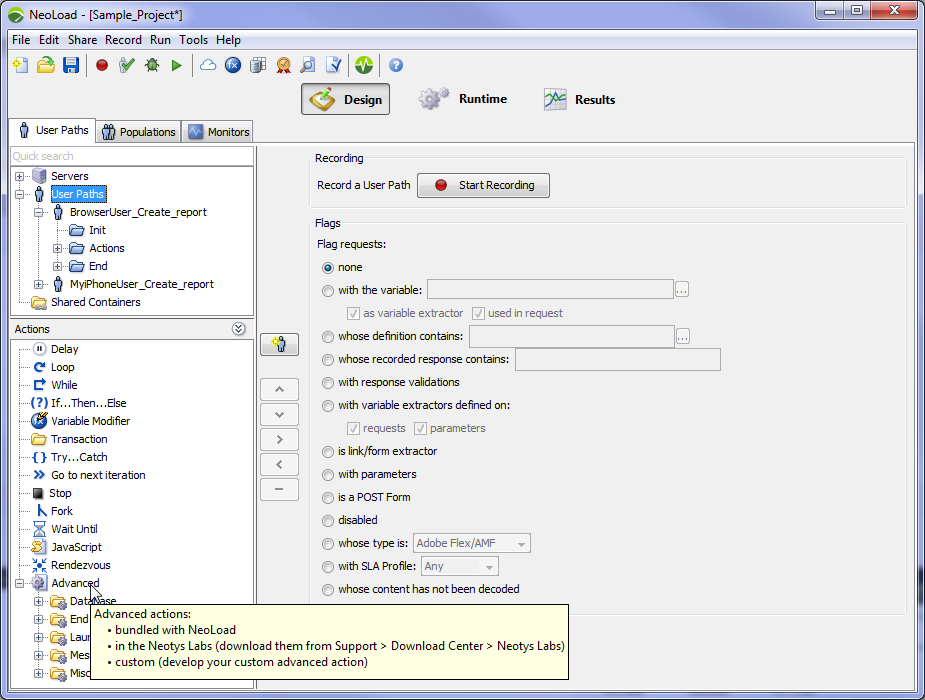Screen dimensions: 925x700
Task: Select the Variable Modifier action
Action: point(90,421)
